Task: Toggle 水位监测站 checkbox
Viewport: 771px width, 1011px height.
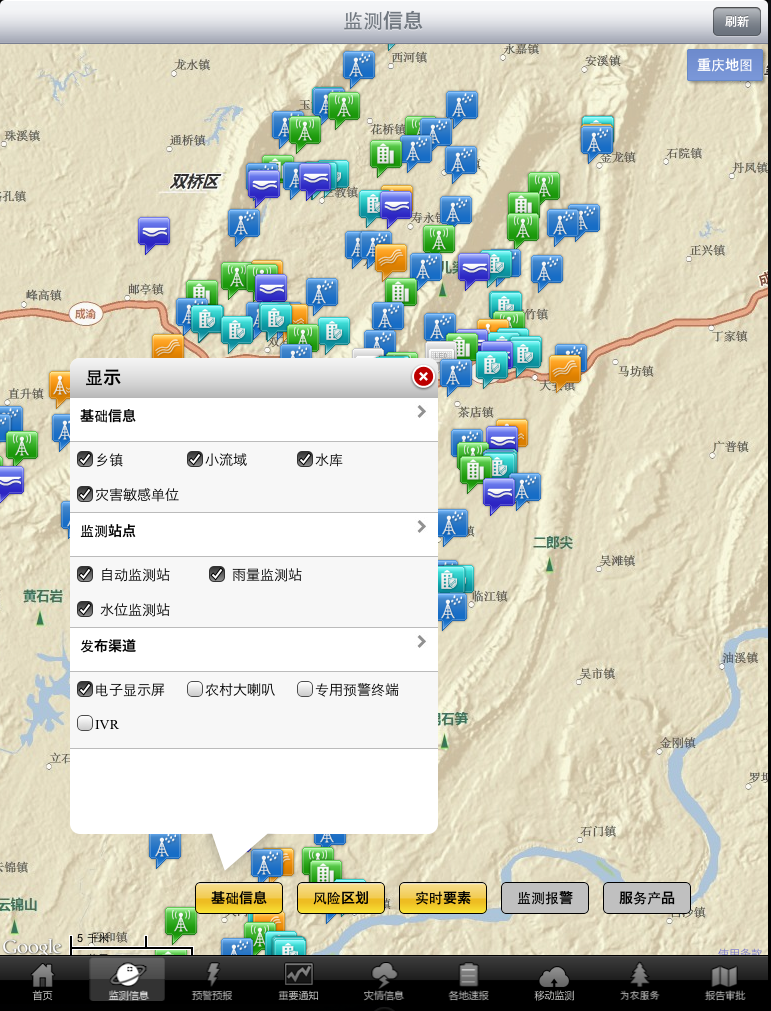Action: pyautogui.click(x=85, y=609)
